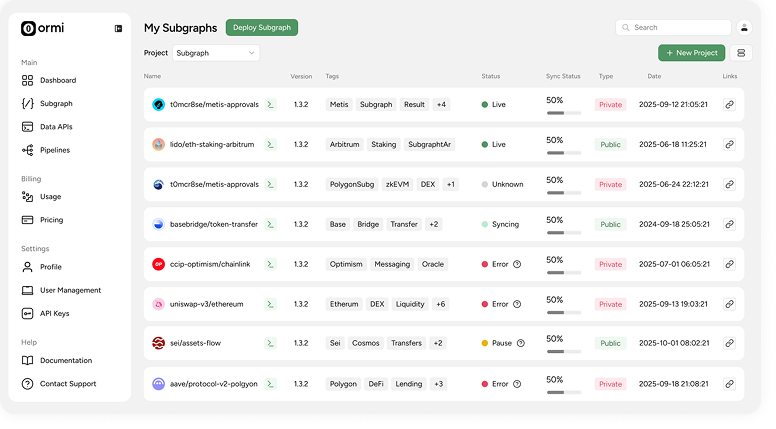The image size is (776, 429).
Task: Click the lido/eth-staking-arbitrum logo
Action: pos(158,144)
